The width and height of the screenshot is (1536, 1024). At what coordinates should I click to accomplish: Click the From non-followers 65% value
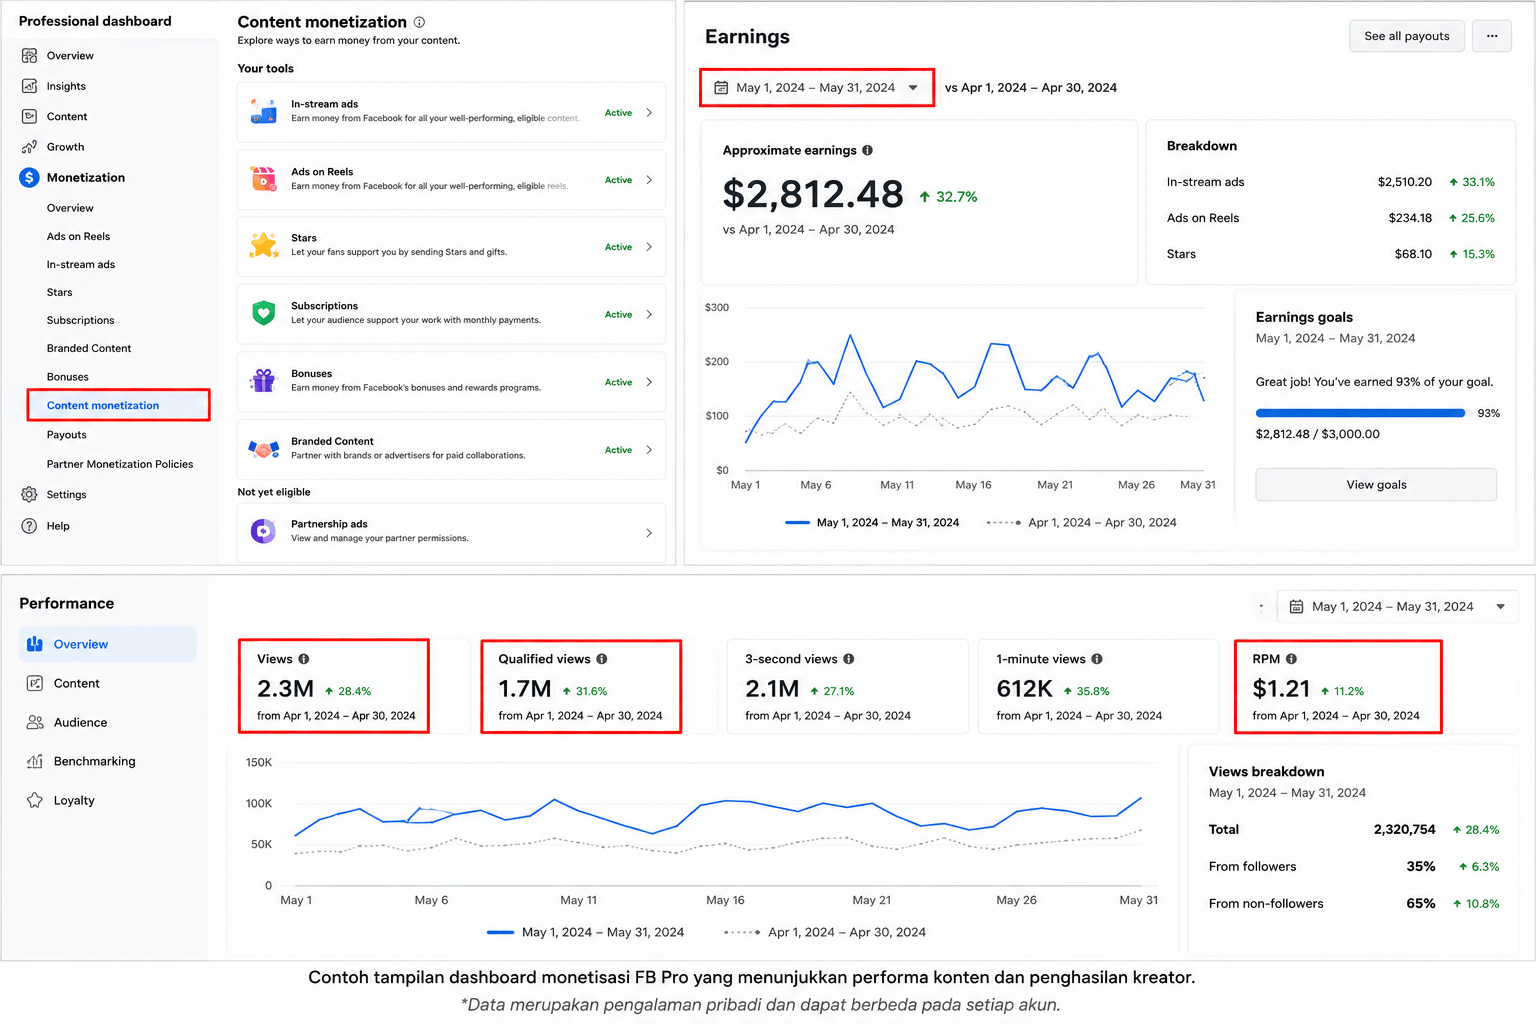(1421, 904)
